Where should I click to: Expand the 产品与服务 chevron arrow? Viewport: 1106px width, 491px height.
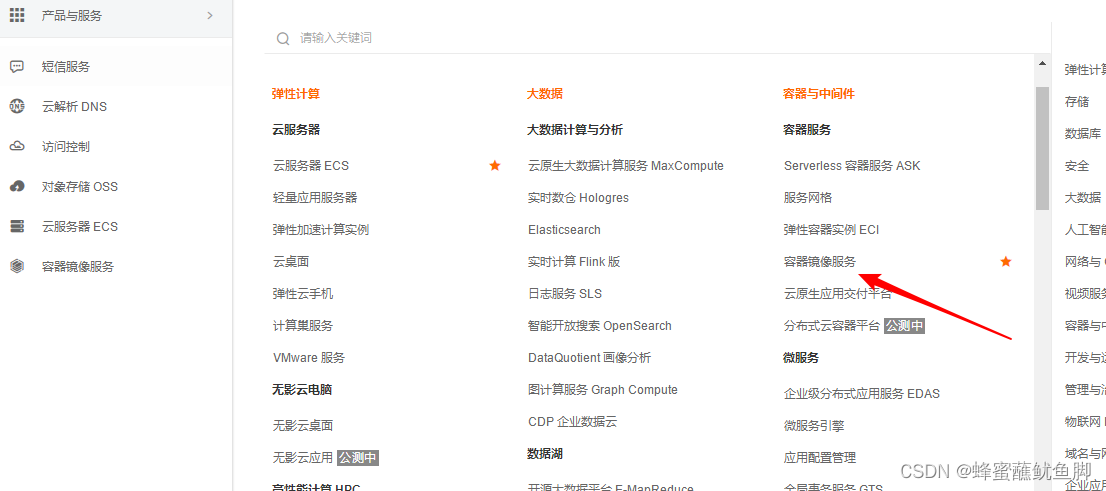[x=209, y=15]
